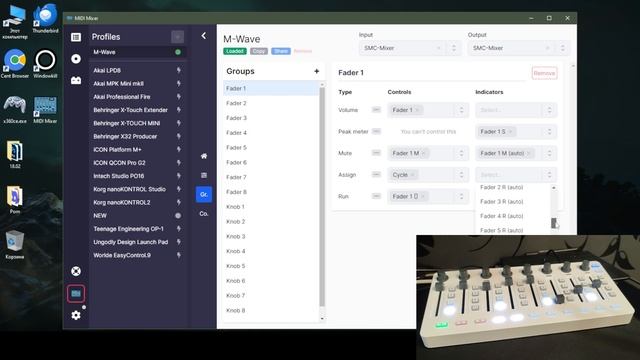Viewport: 640px width, 360px height.
Task: Switch to the Gr. tab in the strip
Action: [204, 194]
